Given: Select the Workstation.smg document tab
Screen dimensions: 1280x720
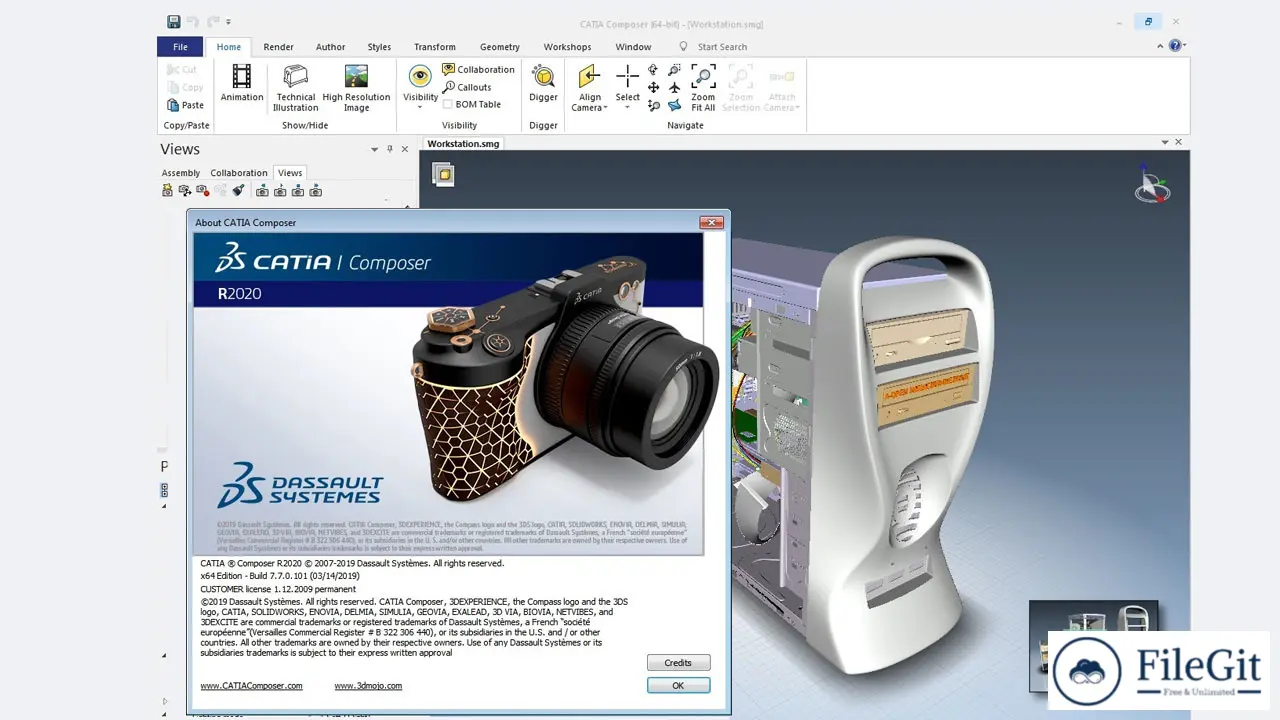Looking at the screenshot, I should pyautogui.click(x=462, y=143).
